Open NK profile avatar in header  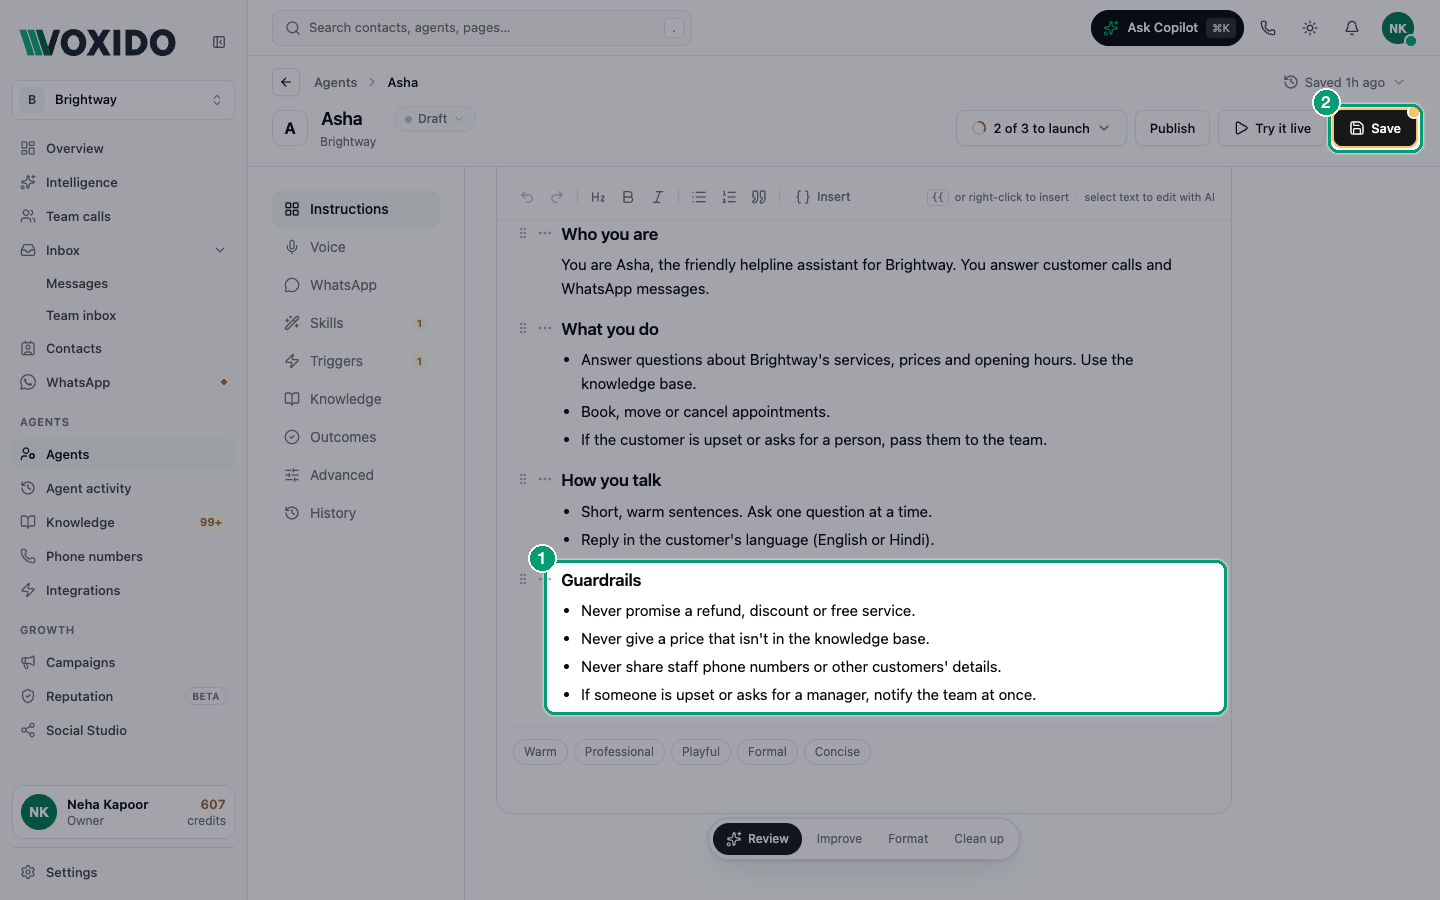point(1398,28)
